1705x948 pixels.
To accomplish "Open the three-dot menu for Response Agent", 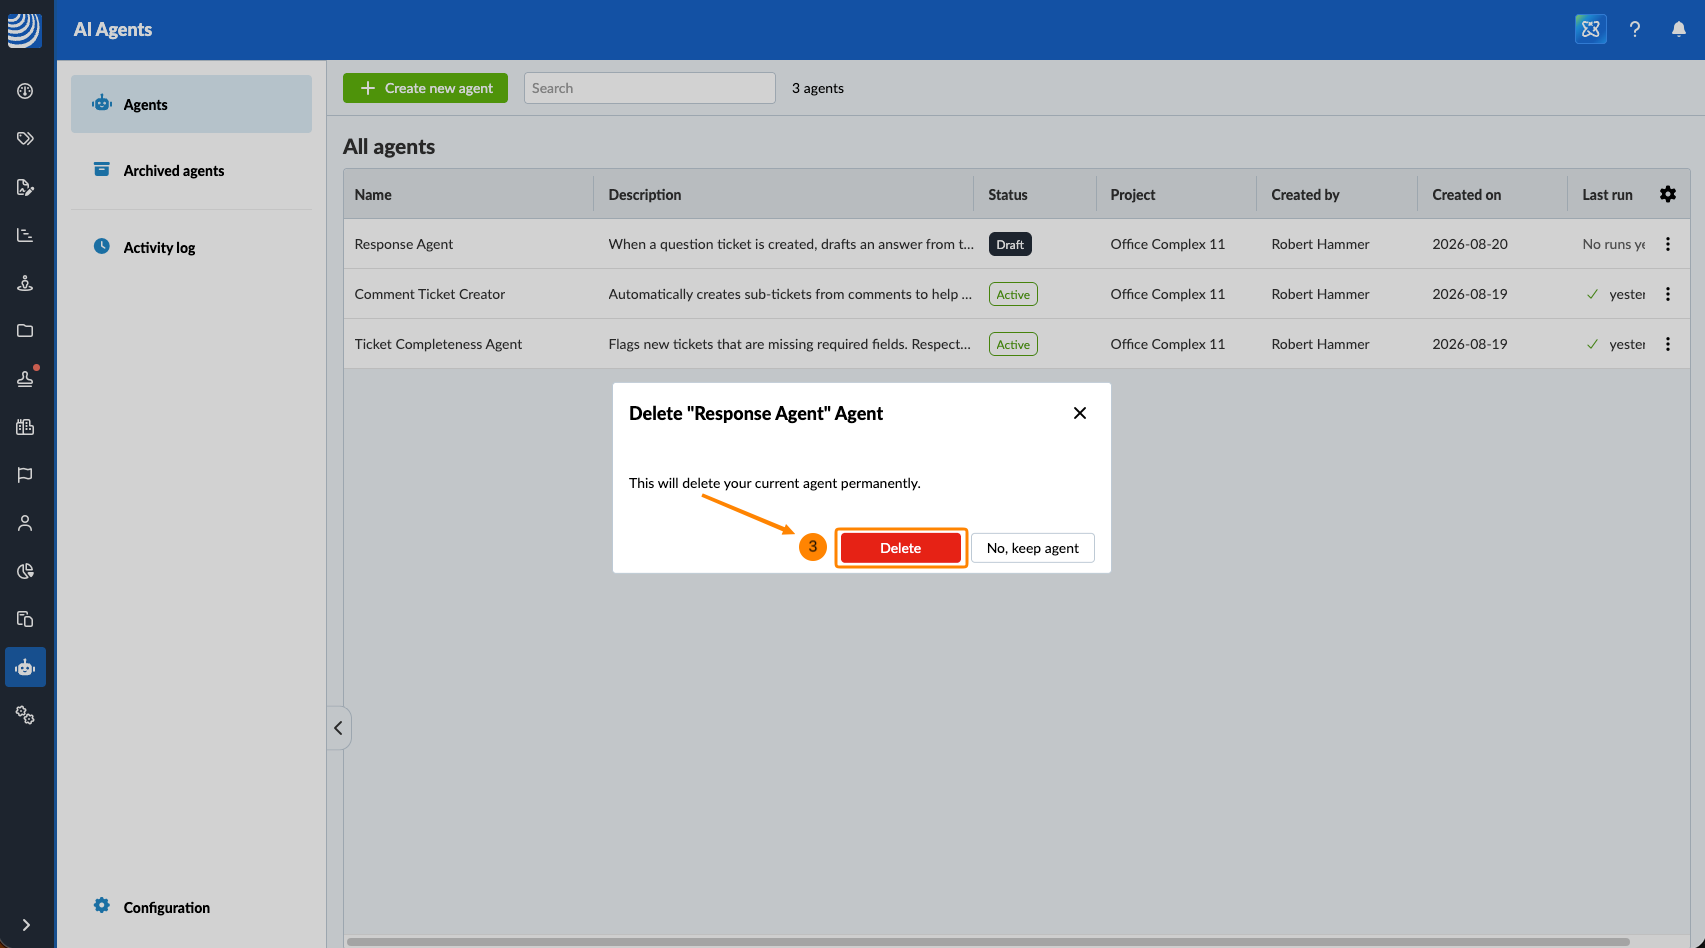I will tap(1668, 244).
